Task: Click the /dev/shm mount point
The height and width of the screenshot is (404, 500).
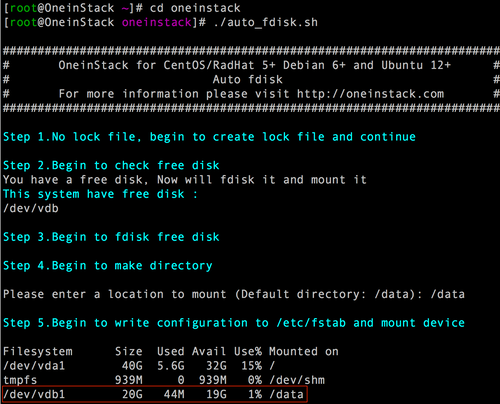Action: 297,380
